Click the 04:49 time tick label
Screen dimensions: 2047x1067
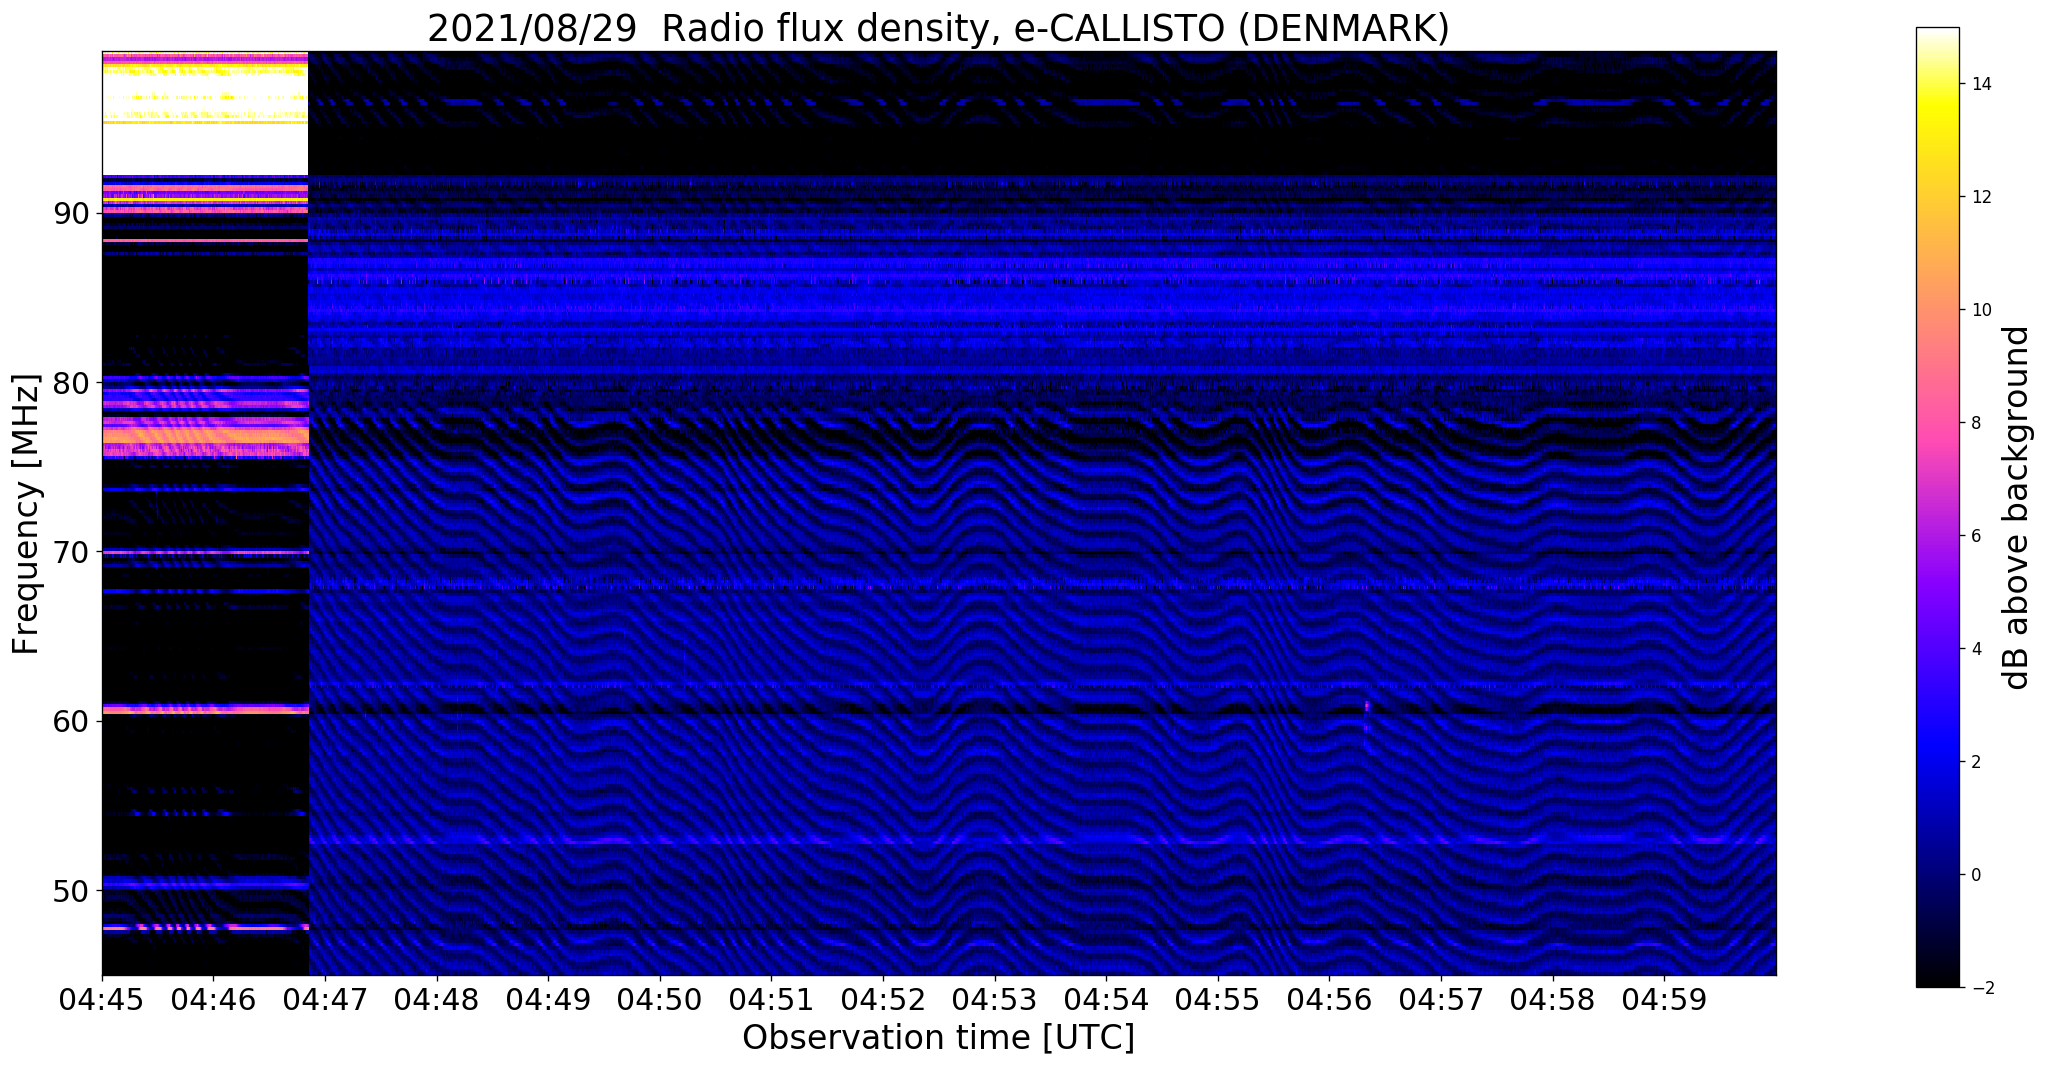tap(548, 999)
